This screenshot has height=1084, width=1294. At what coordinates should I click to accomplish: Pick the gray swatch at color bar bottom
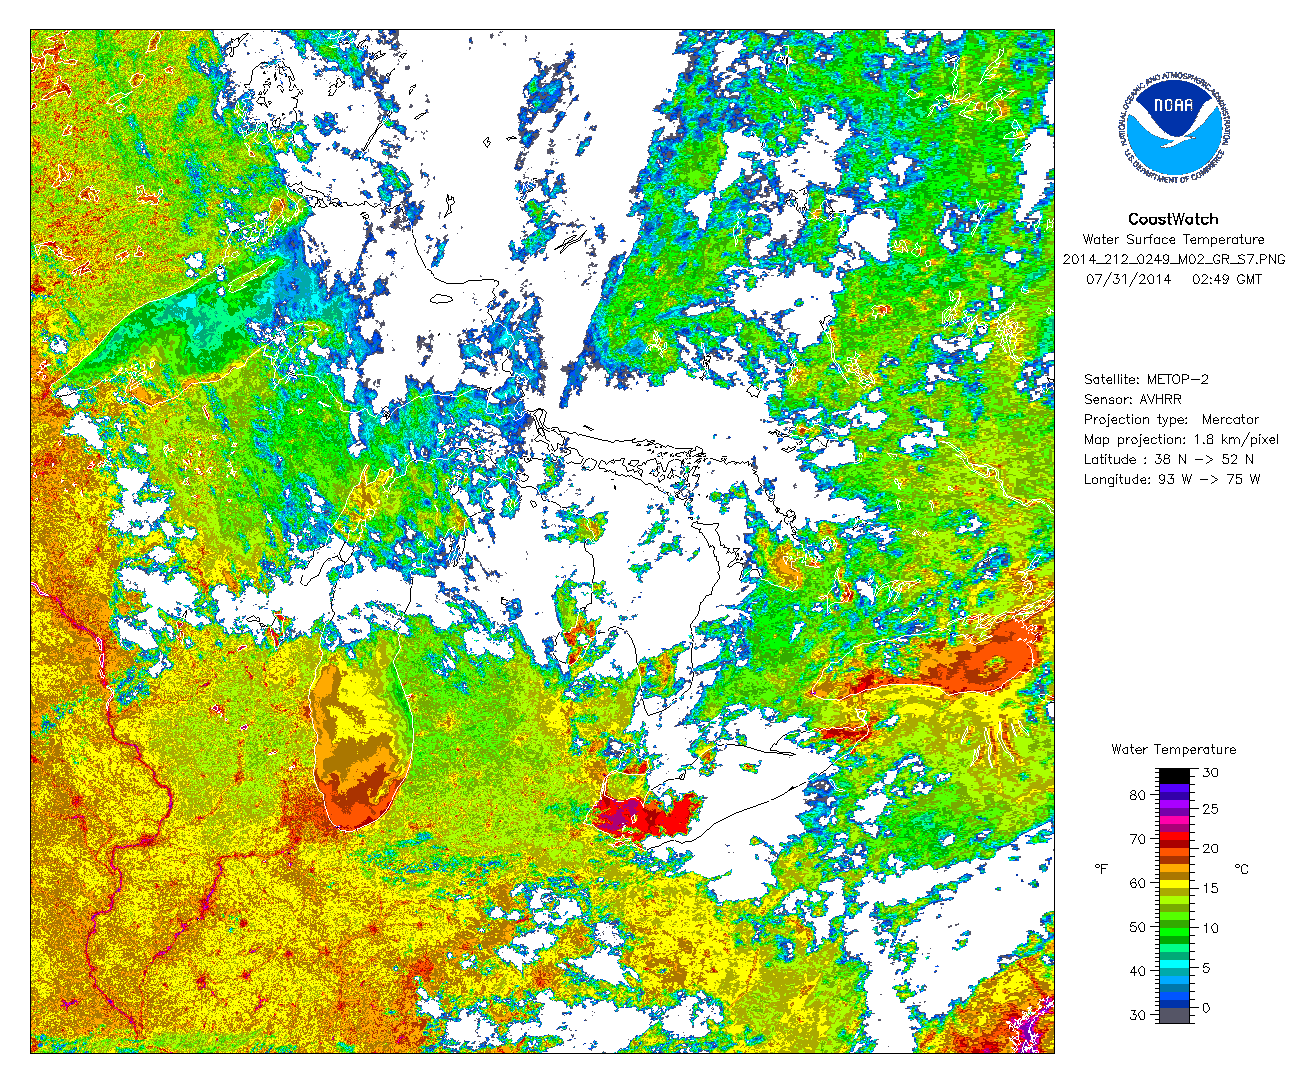[x=1174, y=1015]
